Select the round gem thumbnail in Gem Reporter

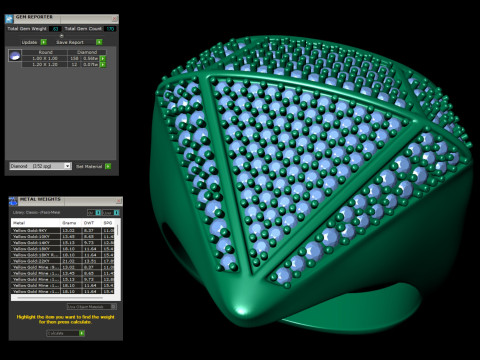click(15, 56)
